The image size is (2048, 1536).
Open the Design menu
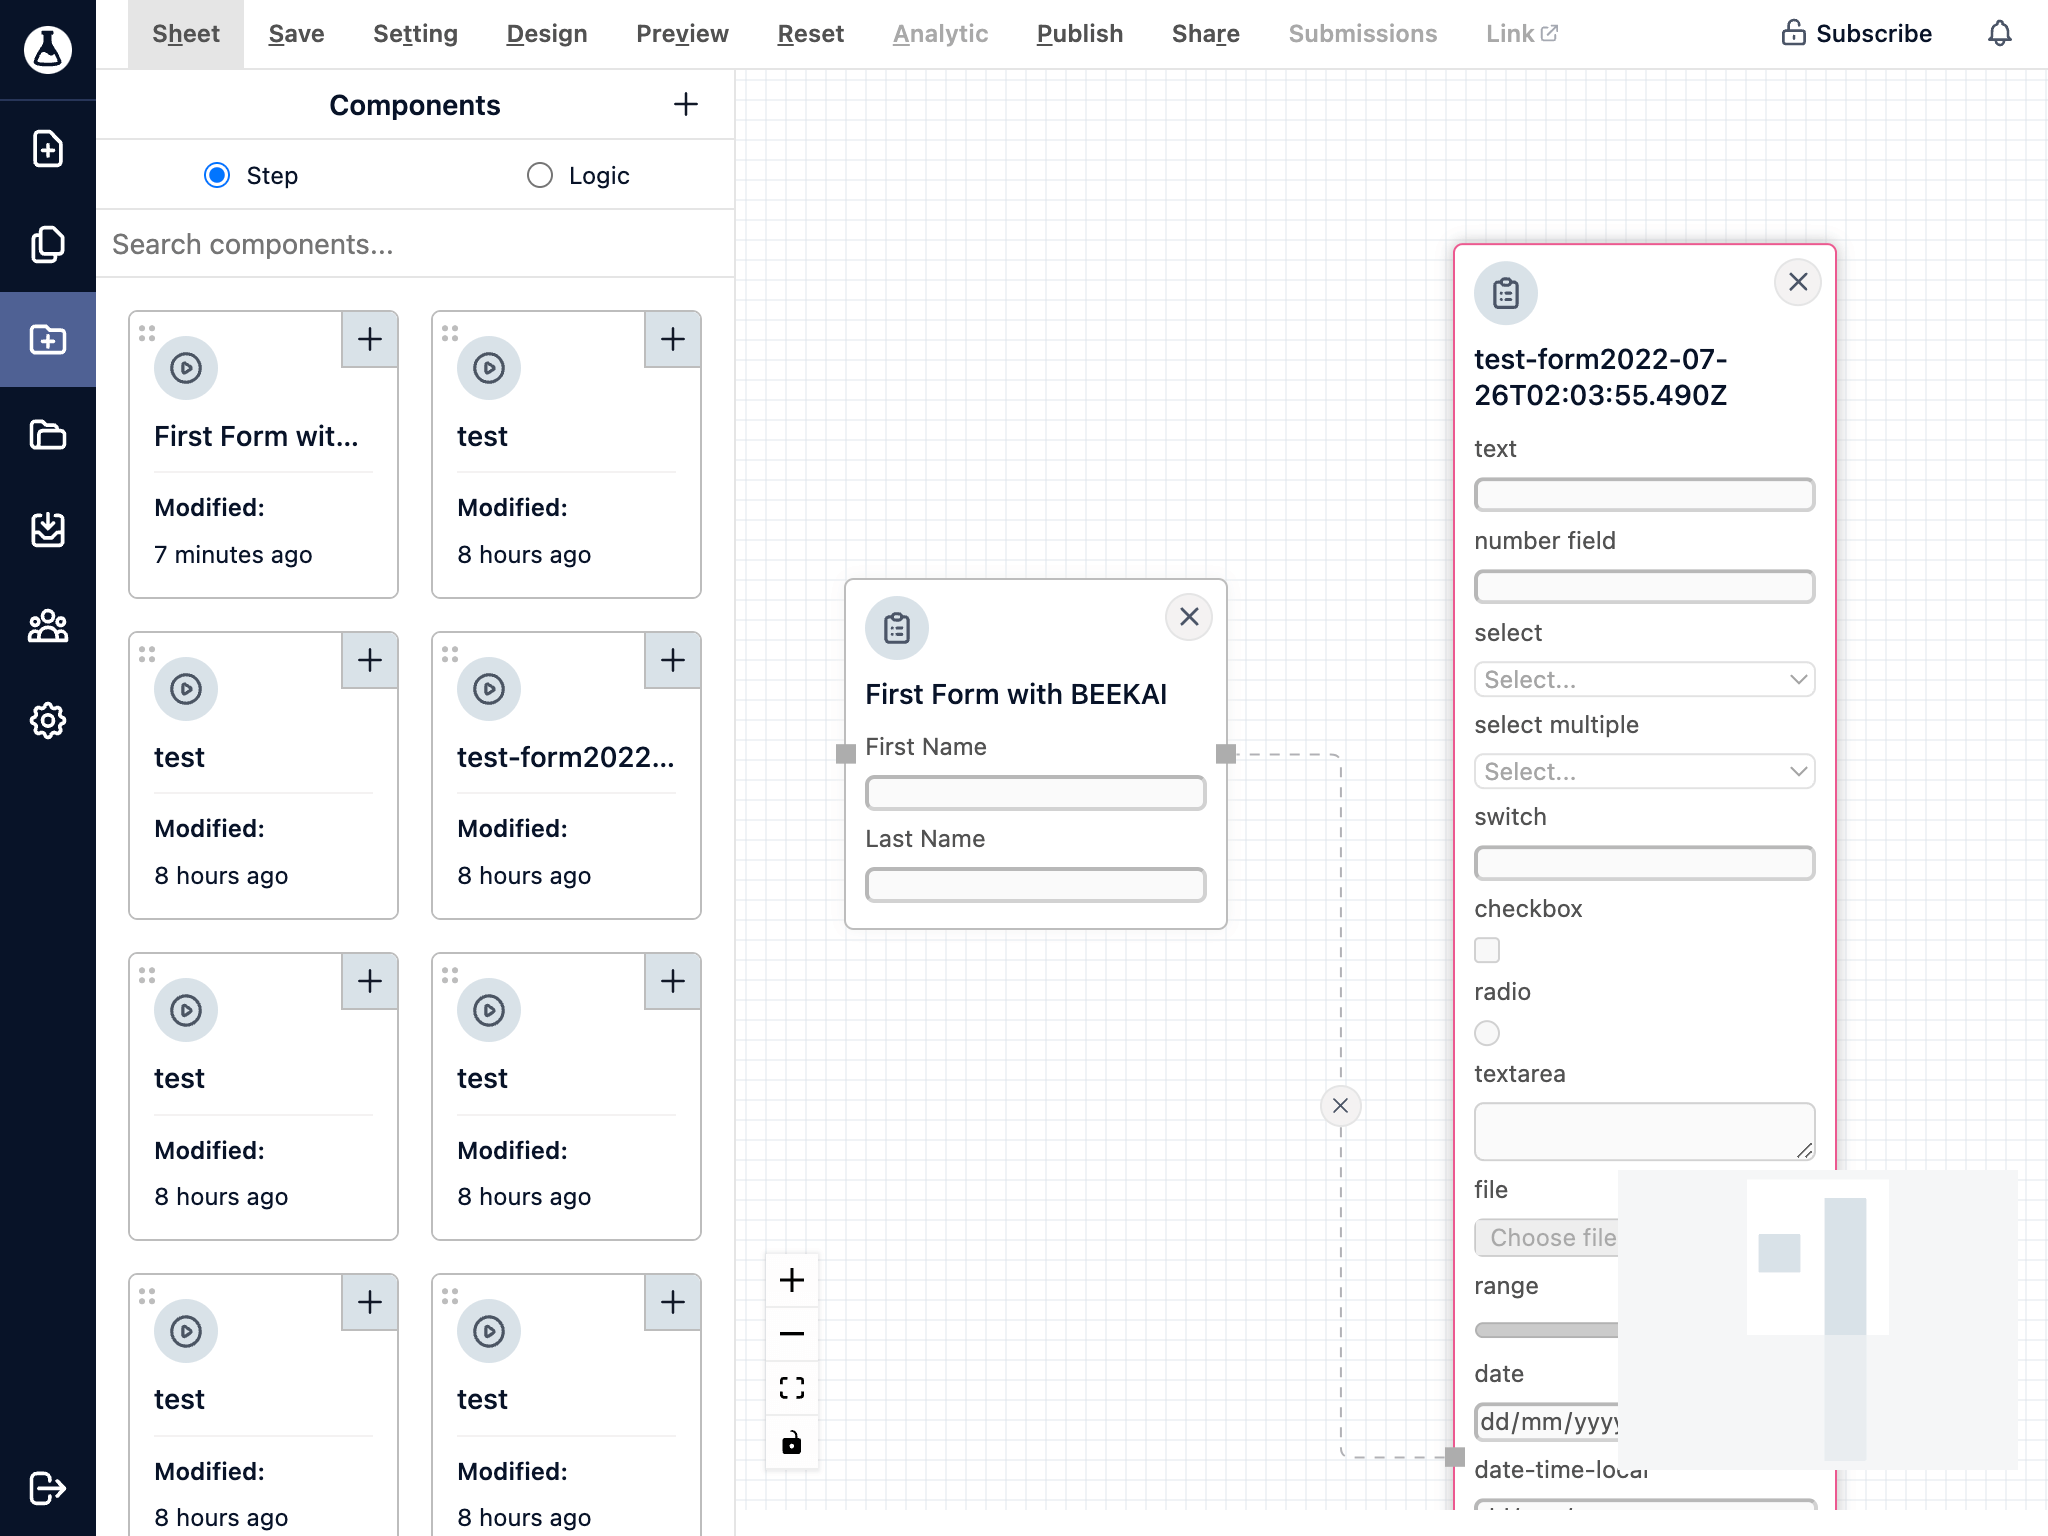coord(547,34)
